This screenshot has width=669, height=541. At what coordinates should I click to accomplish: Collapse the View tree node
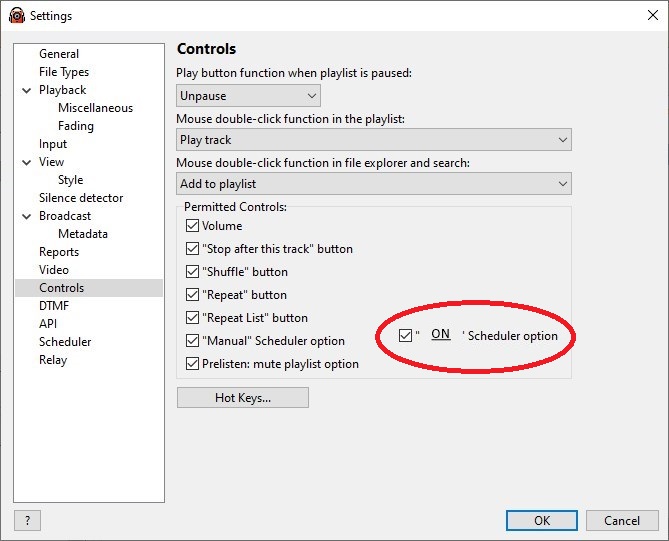click(x=26, y=162)
